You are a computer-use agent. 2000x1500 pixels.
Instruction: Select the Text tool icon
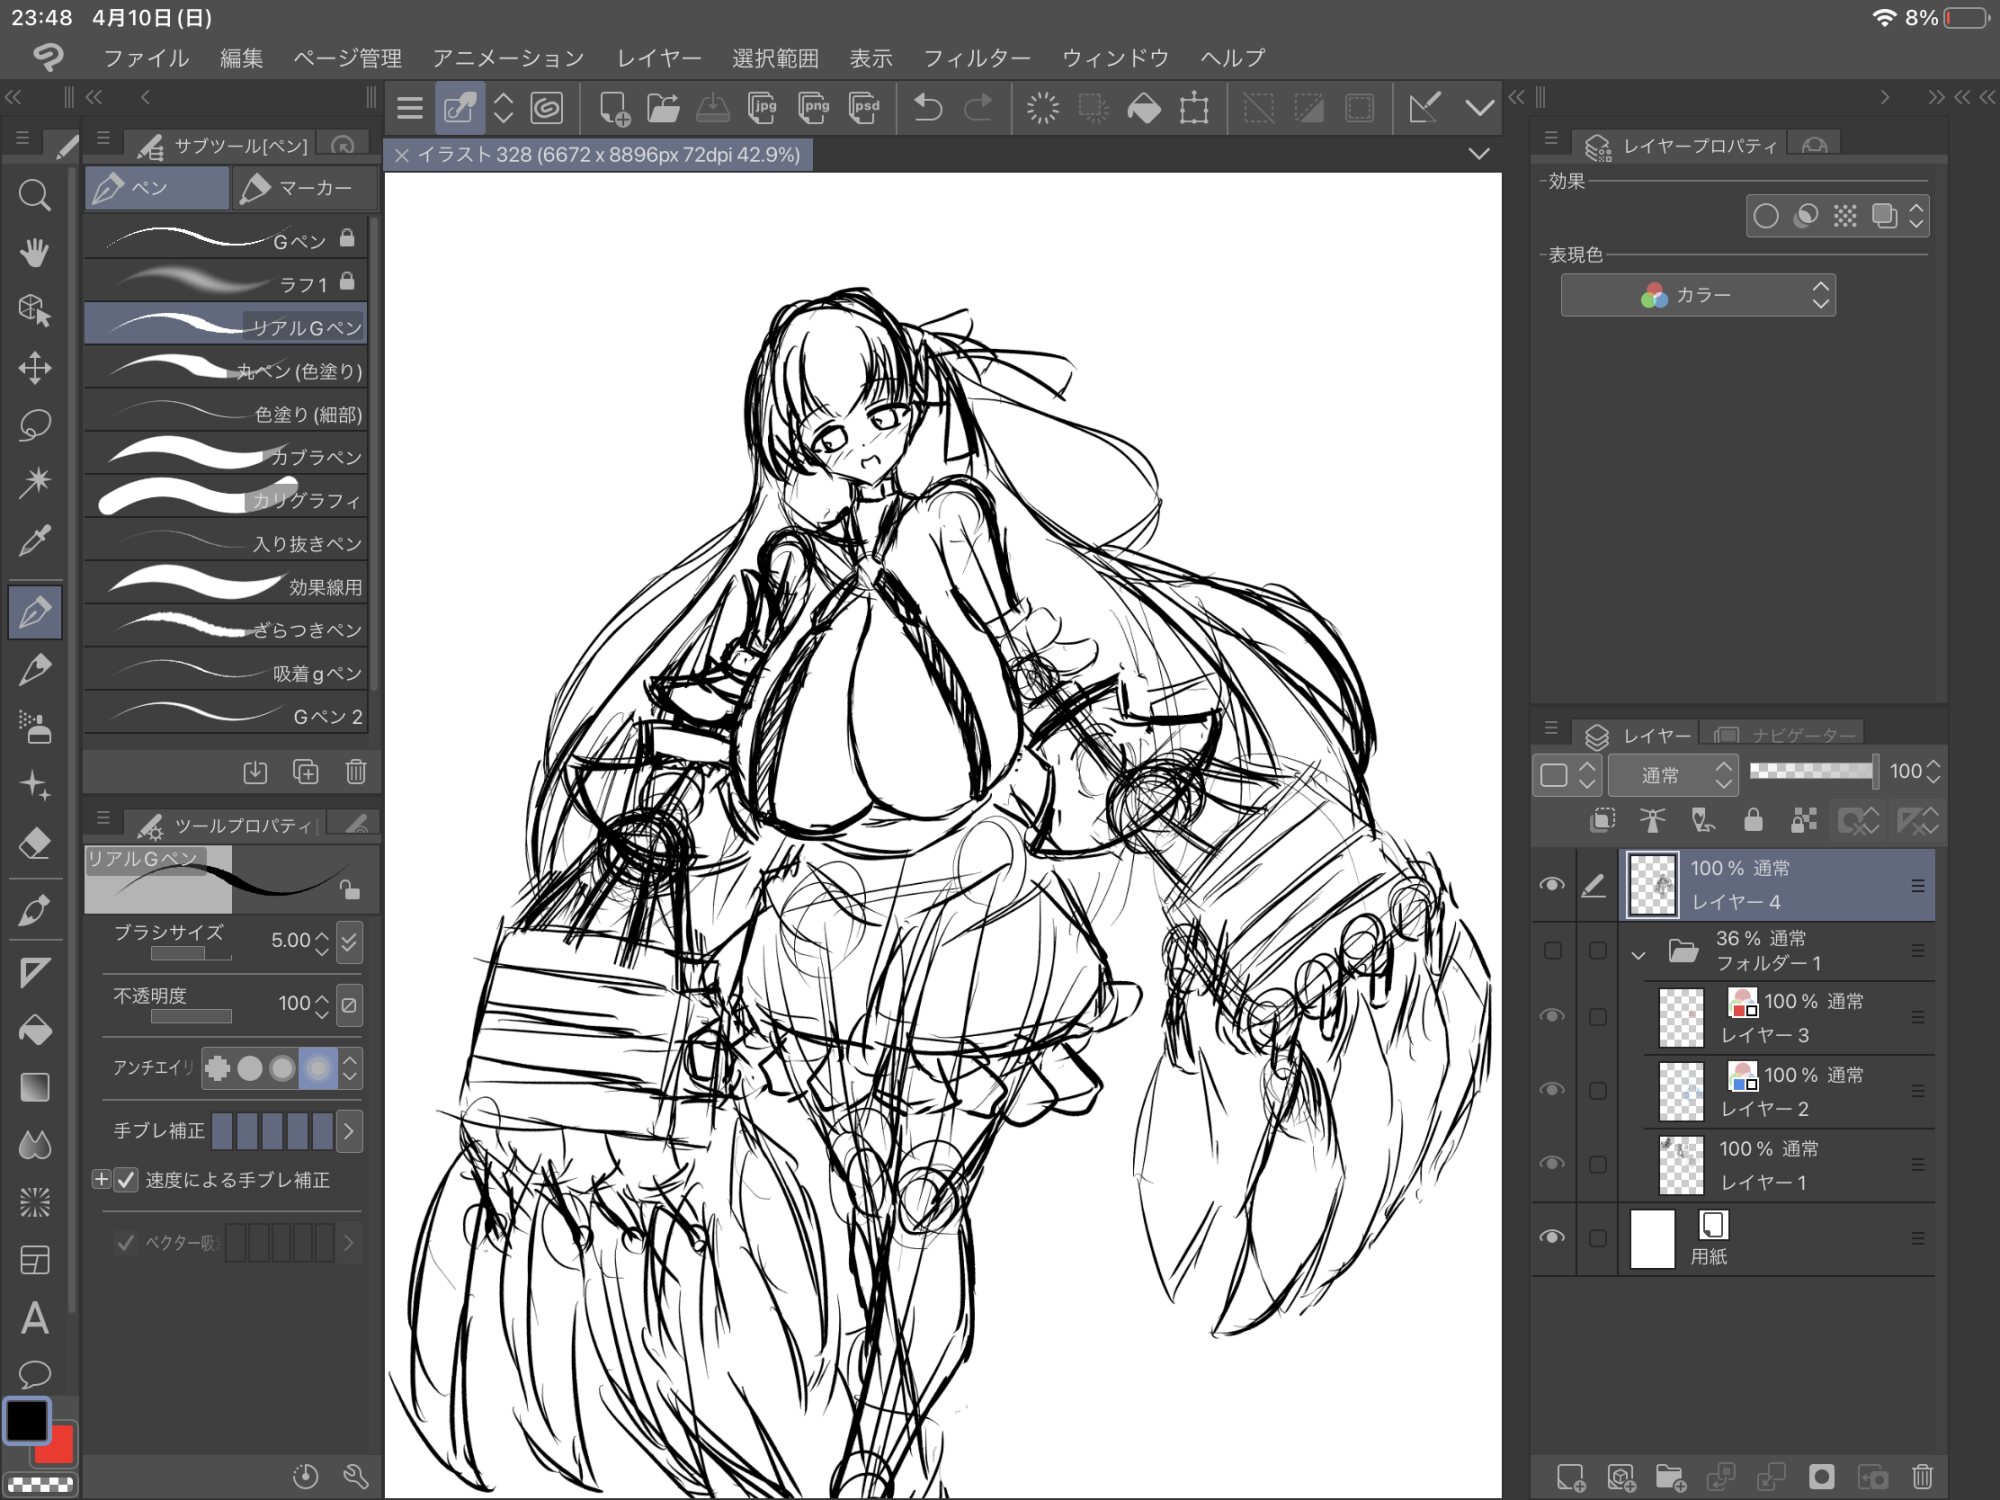[x=35, y=1318]
